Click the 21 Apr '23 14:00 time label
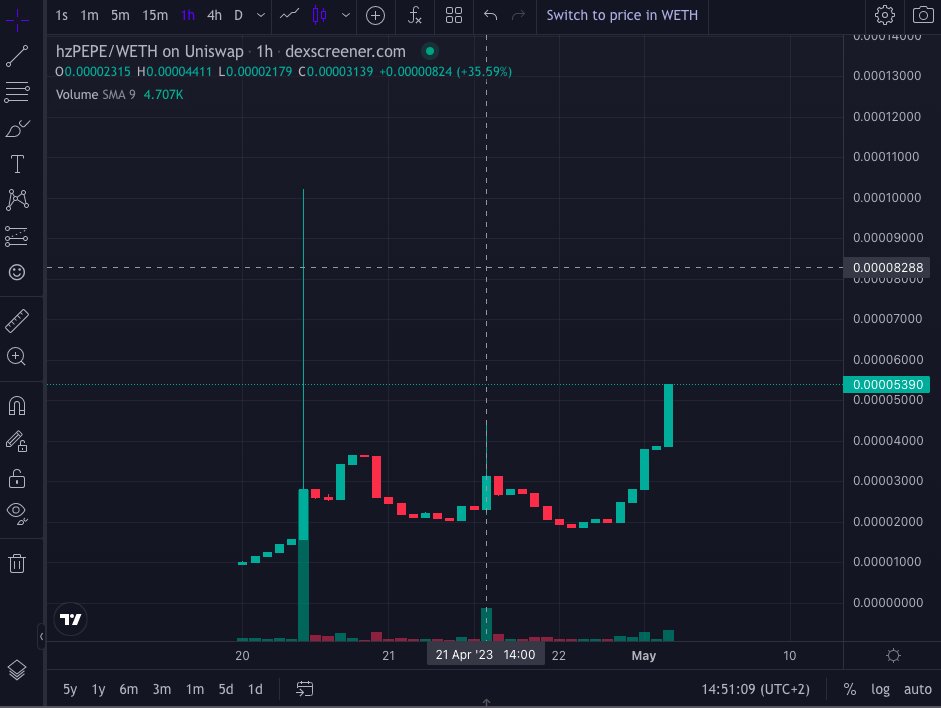 tap(486, 655)
